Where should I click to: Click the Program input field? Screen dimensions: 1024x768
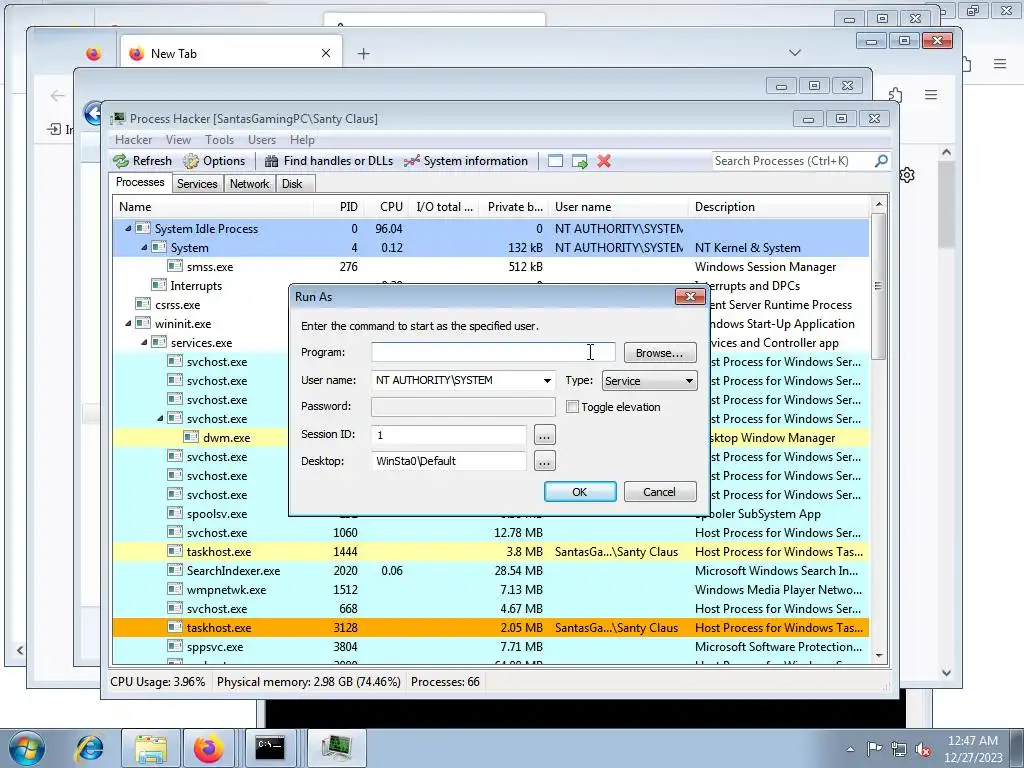(x=493, y=352)
